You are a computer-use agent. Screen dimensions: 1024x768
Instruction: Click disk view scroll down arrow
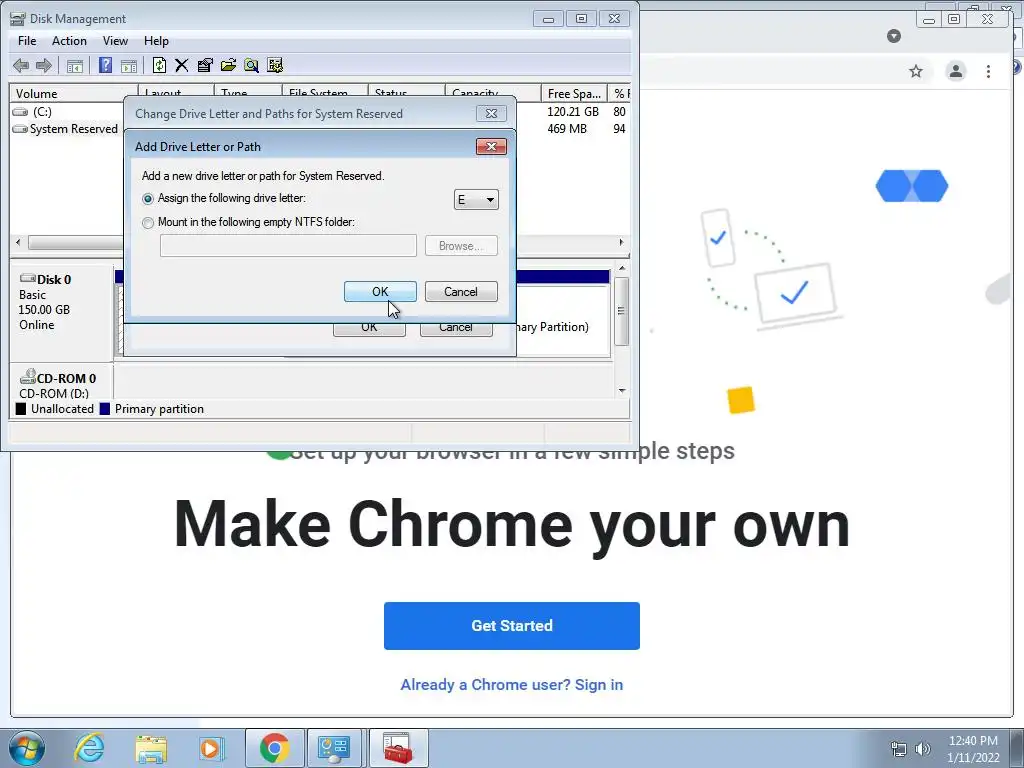pos(622,391)
